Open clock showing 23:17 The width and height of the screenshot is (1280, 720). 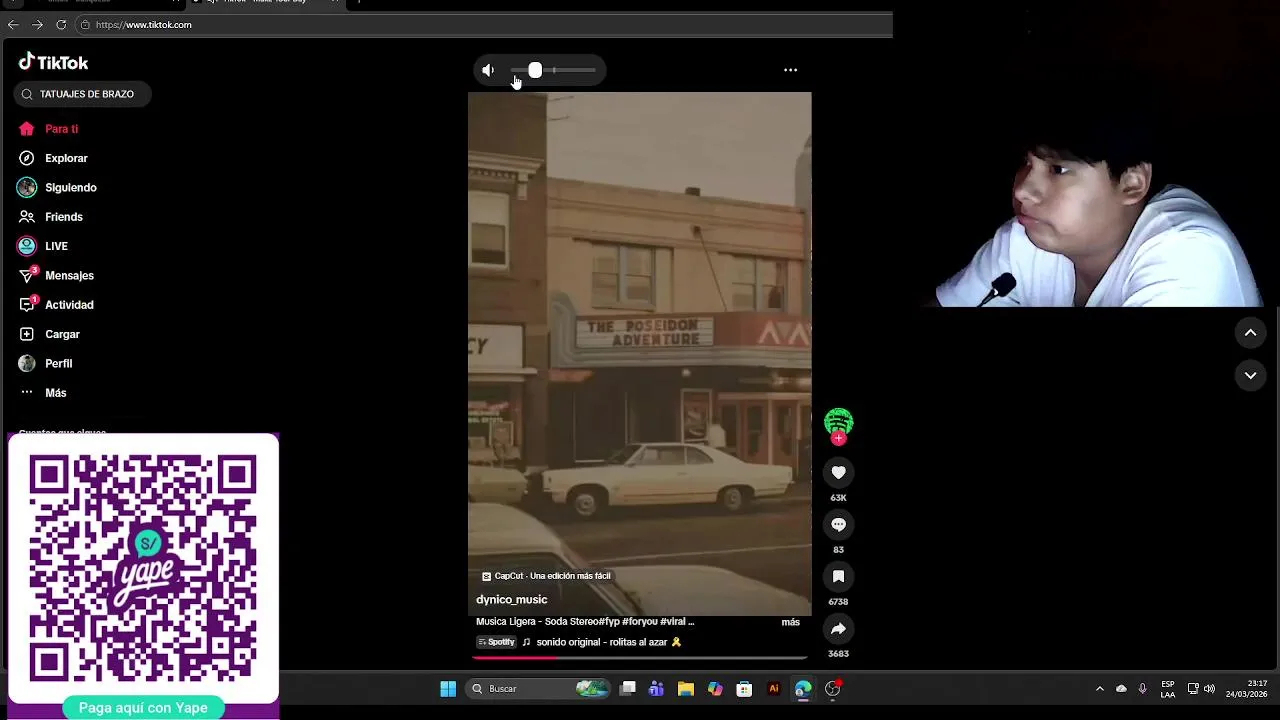(x=1247, y=689)
